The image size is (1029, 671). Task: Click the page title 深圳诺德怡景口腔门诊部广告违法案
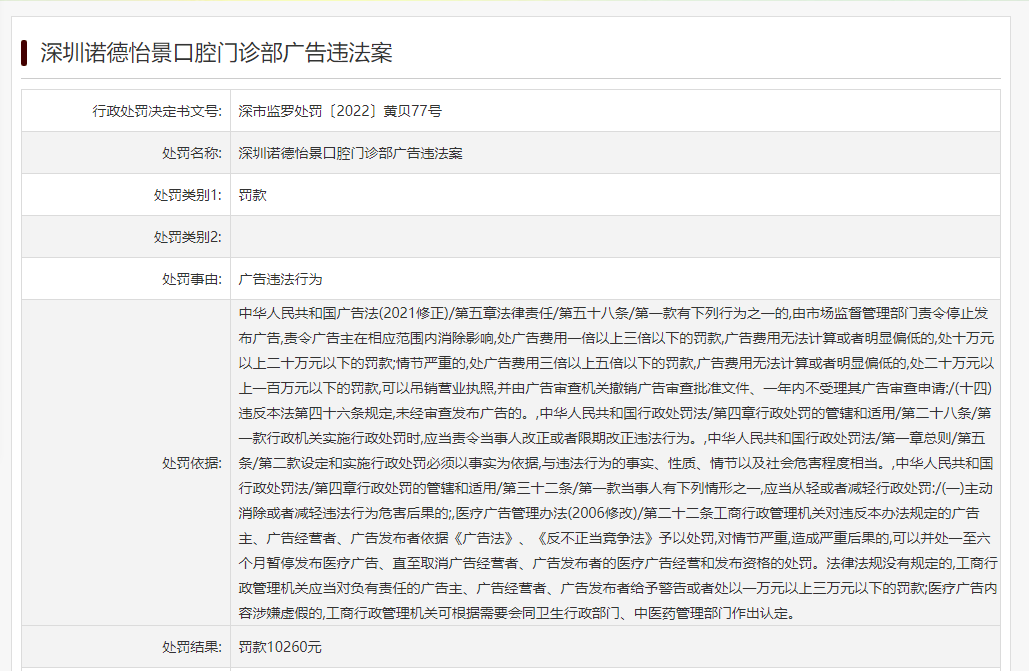216,53
